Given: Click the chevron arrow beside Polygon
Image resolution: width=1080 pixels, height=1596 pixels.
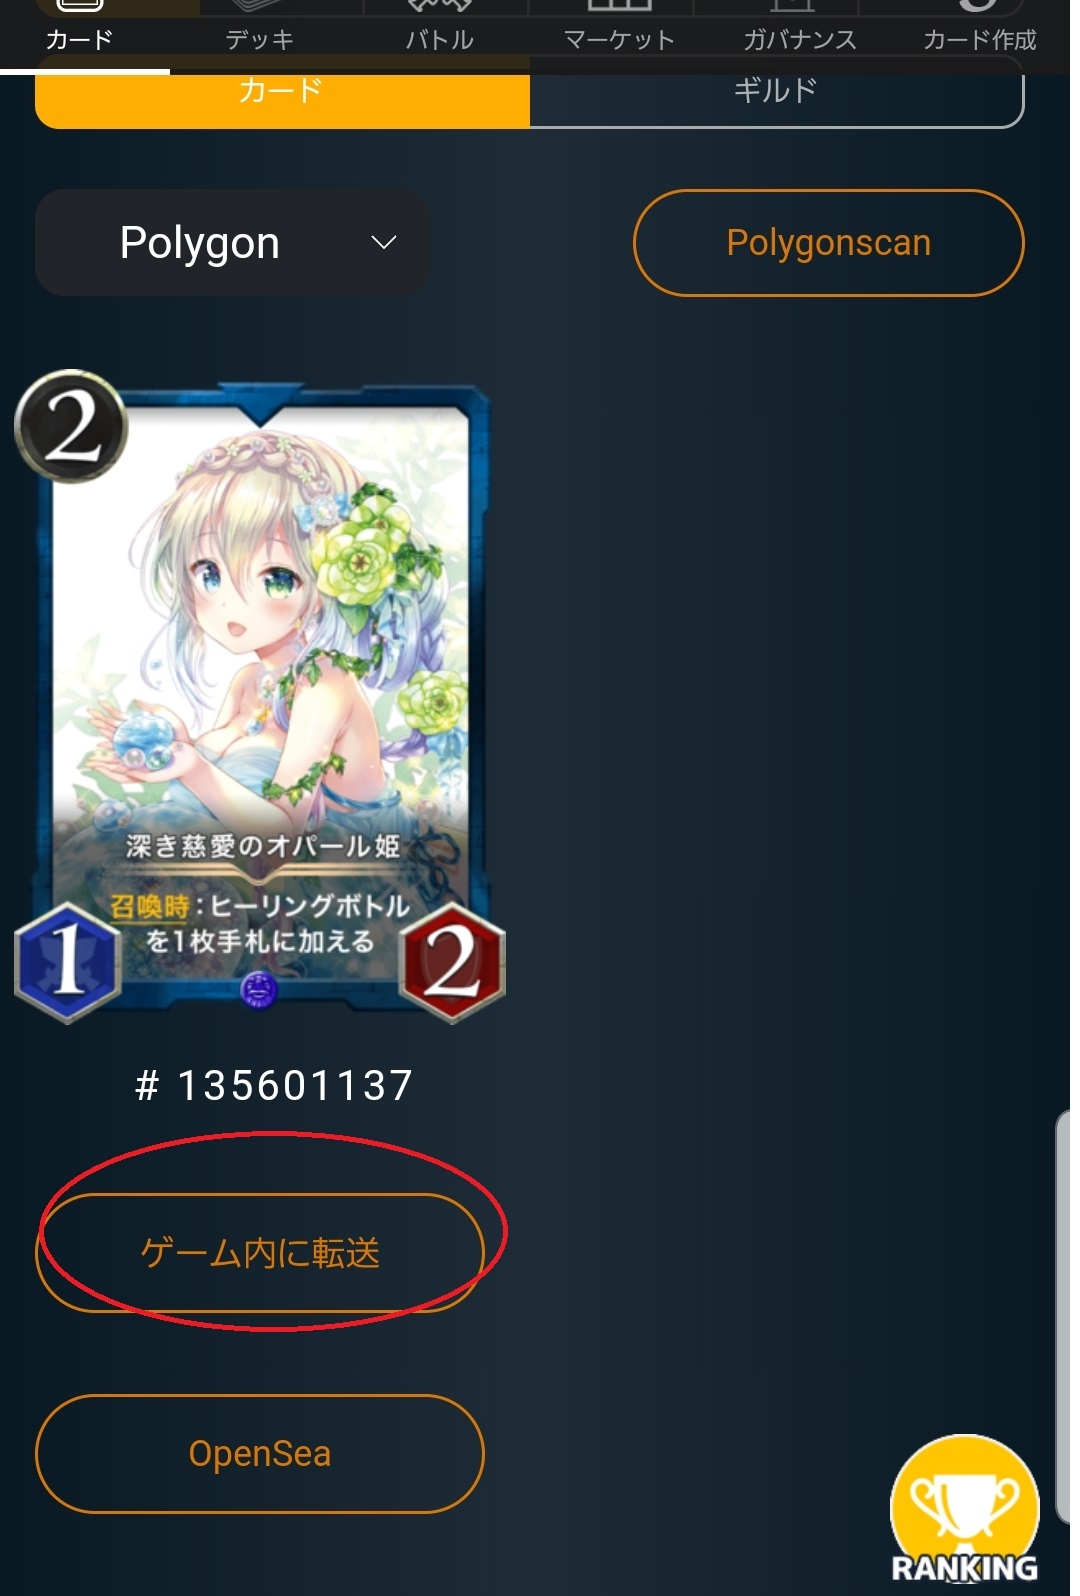Looking at the screenshot, I should coord(384,243).
